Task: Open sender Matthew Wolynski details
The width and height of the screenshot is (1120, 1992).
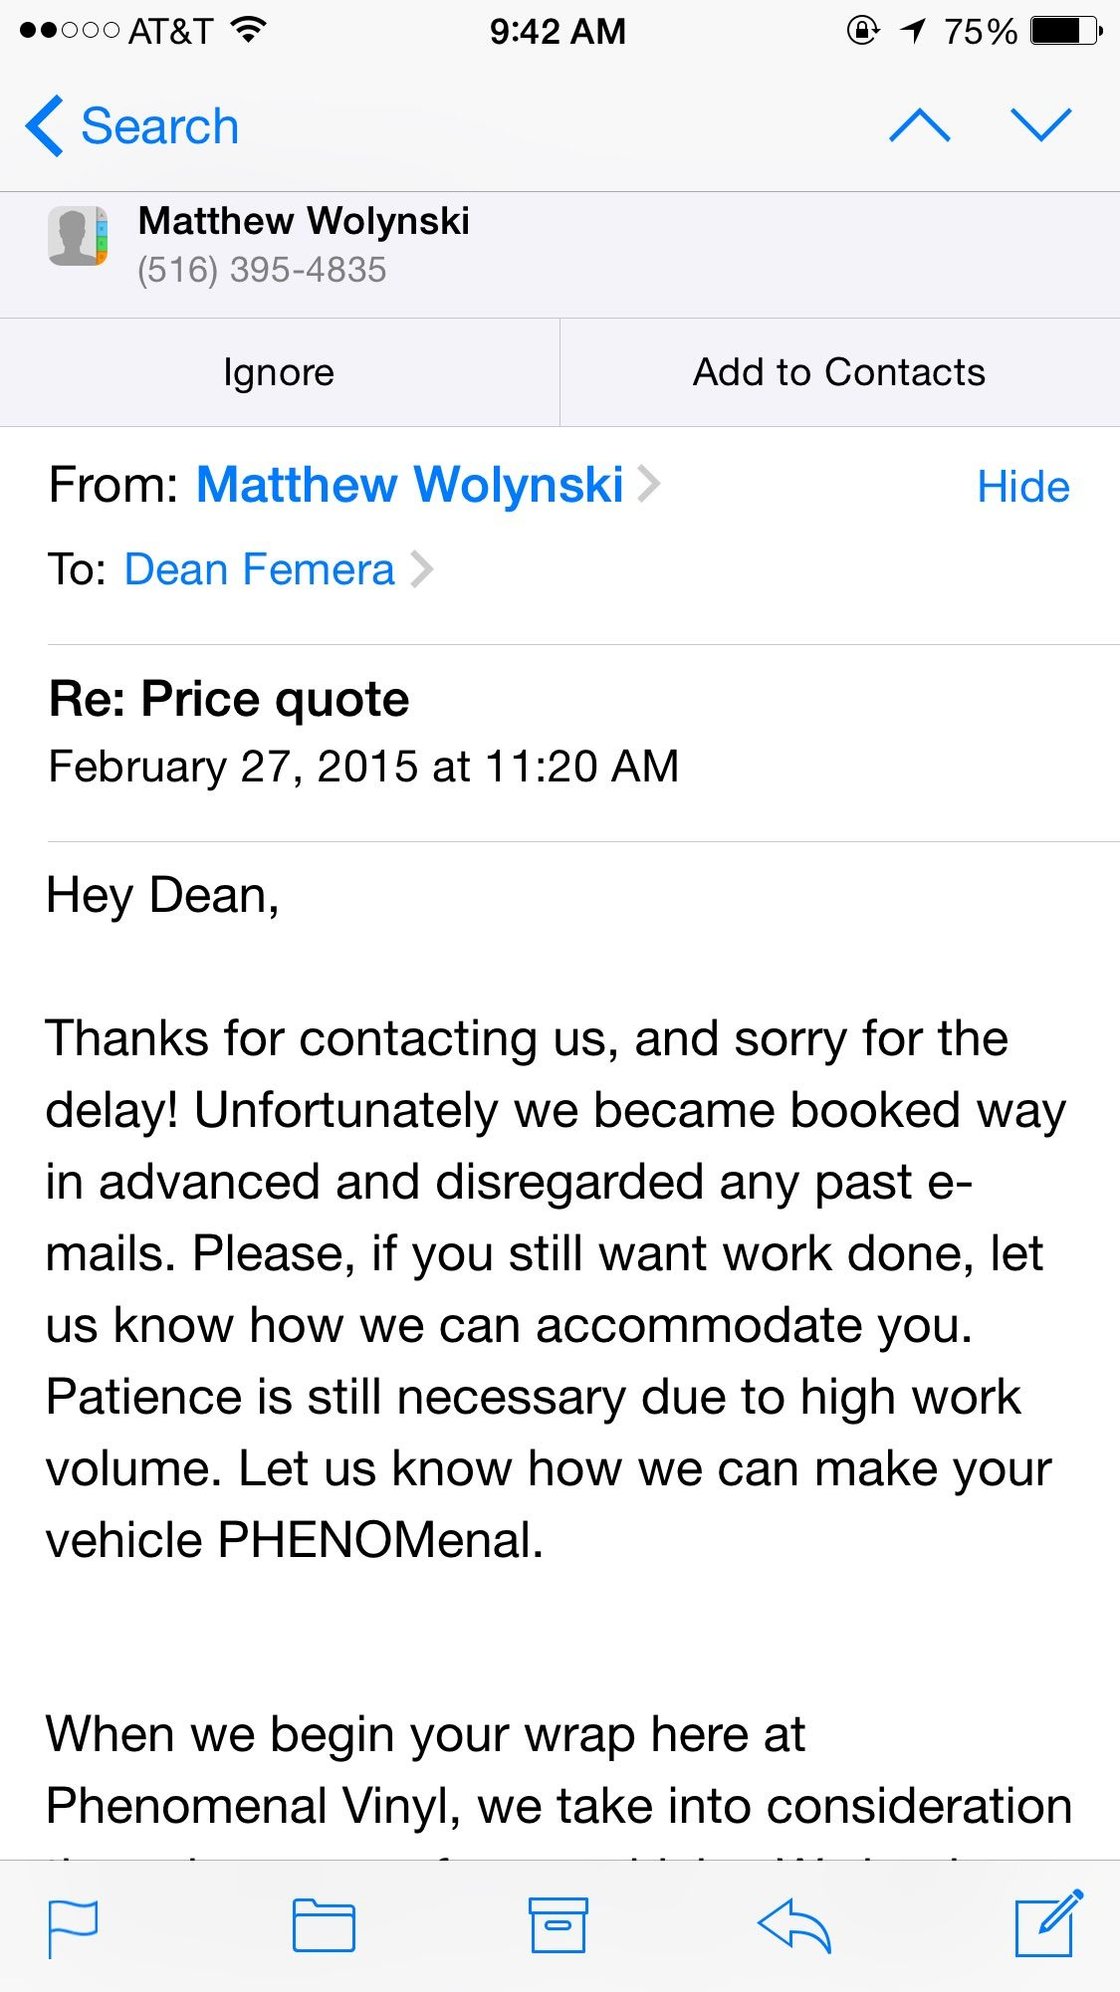Action: (410, 485)
